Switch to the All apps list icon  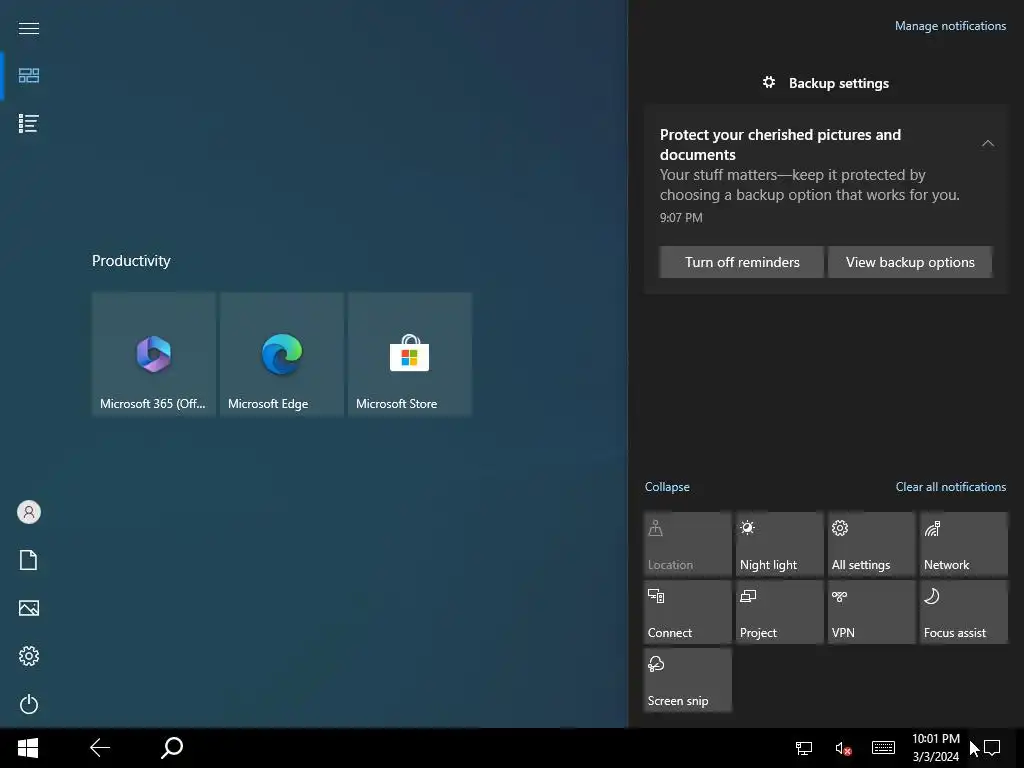(29, 123)
